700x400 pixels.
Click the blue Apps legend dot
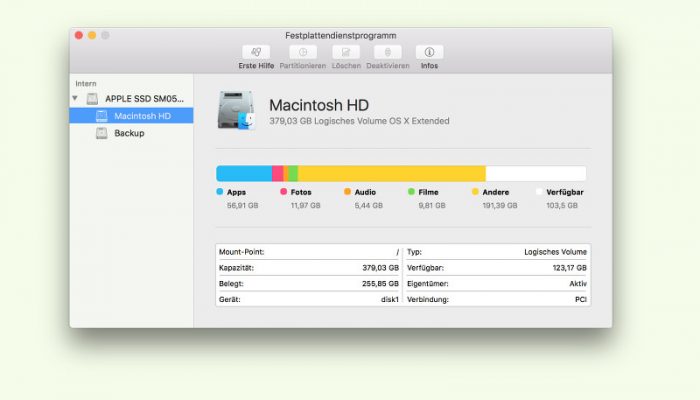[220, 192]
